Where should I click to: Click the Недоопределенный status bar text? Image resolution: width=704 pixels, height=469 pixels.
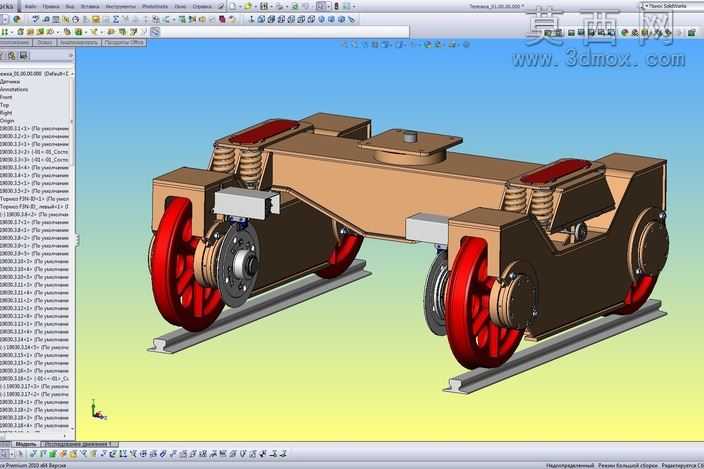point(570,465)
